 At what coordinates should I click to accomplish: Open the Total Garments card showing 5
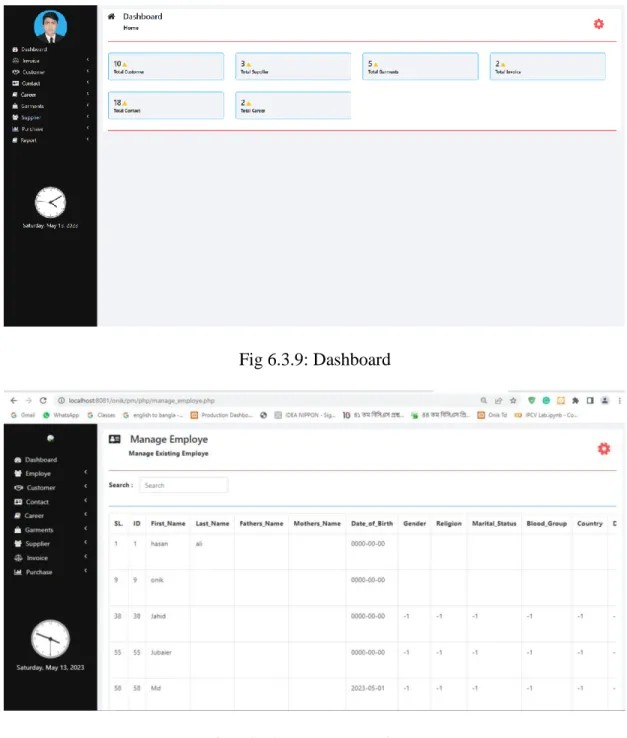[x=420, y=66]
